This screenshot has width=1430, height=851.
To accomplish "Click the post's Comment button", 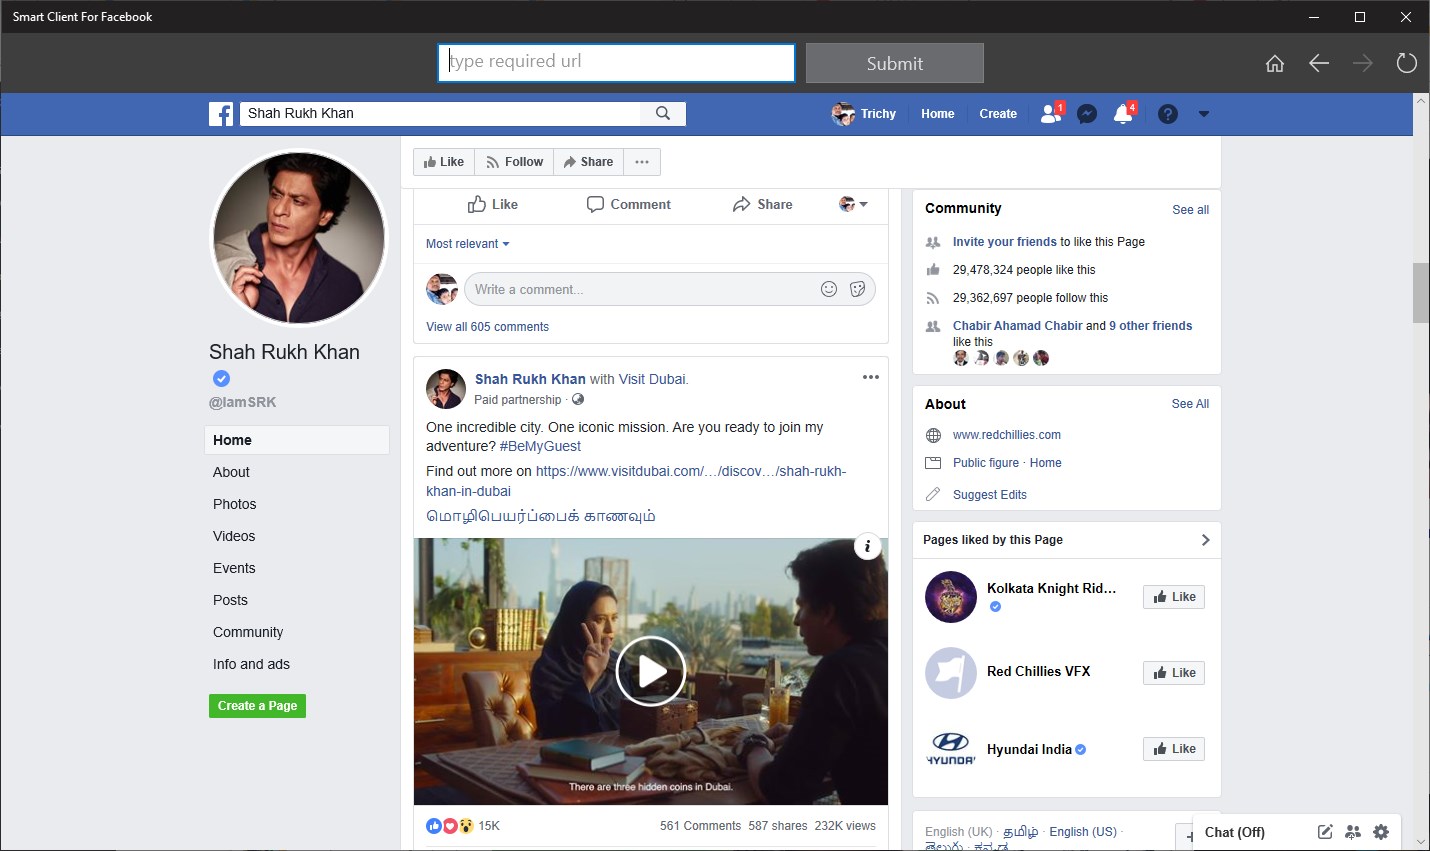I will click(629, 204).
